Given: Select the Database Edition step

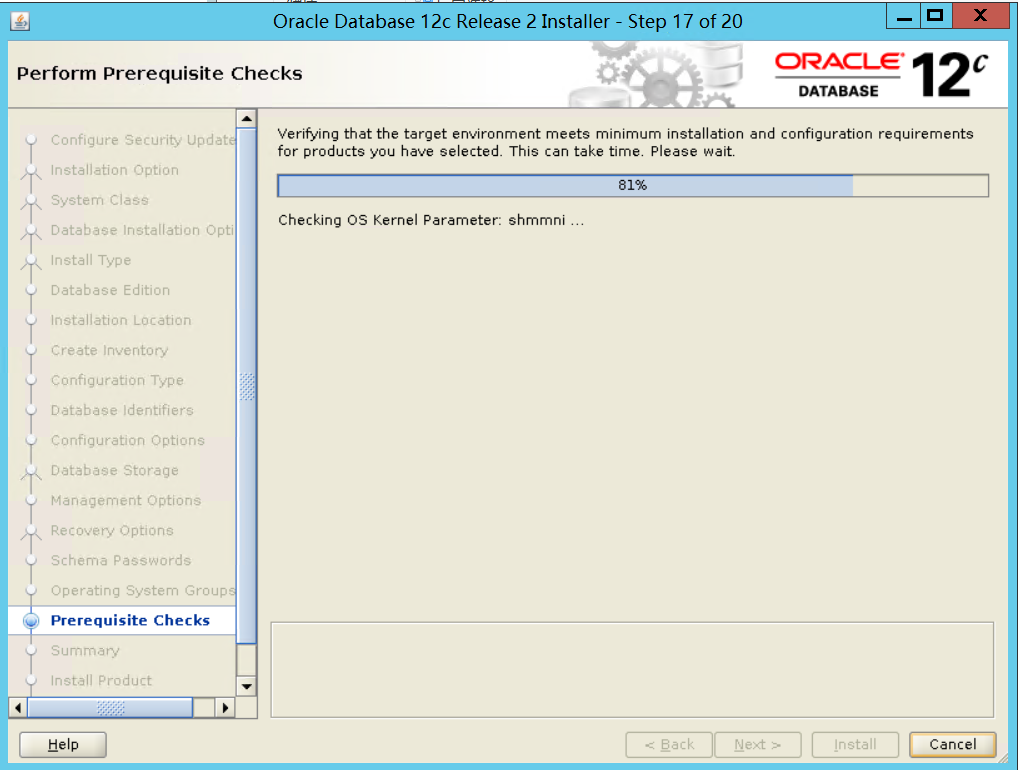Looking at the screenshot, I should [x=110, y=290].
